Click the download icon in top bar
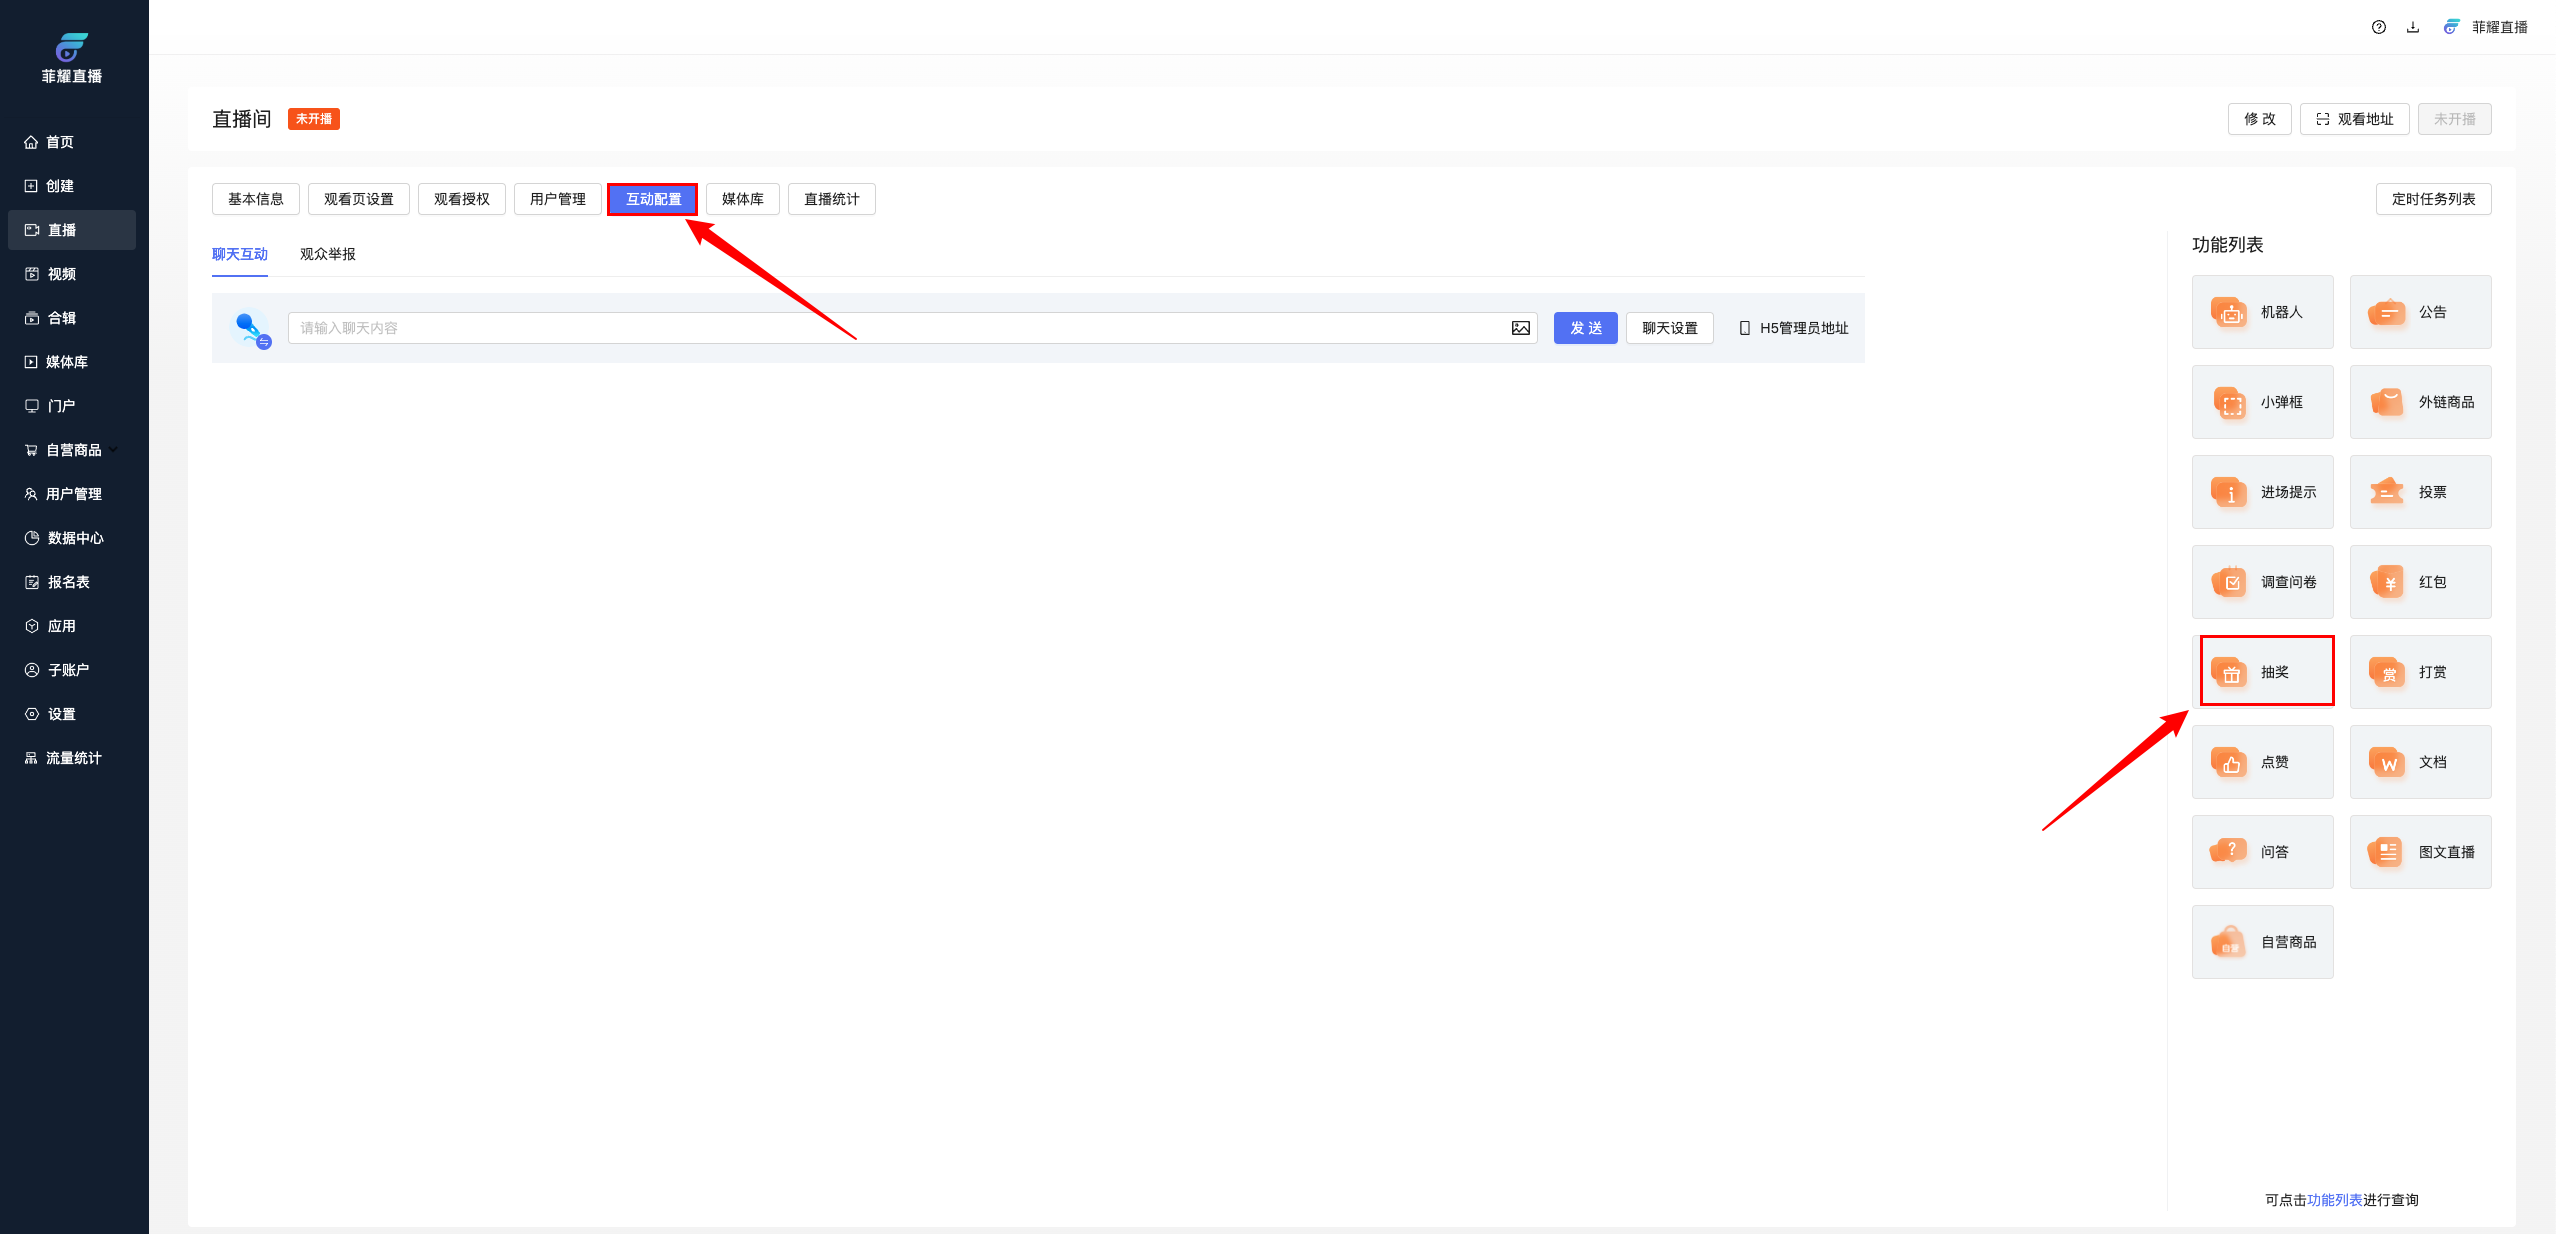 tap(2413, 27)
